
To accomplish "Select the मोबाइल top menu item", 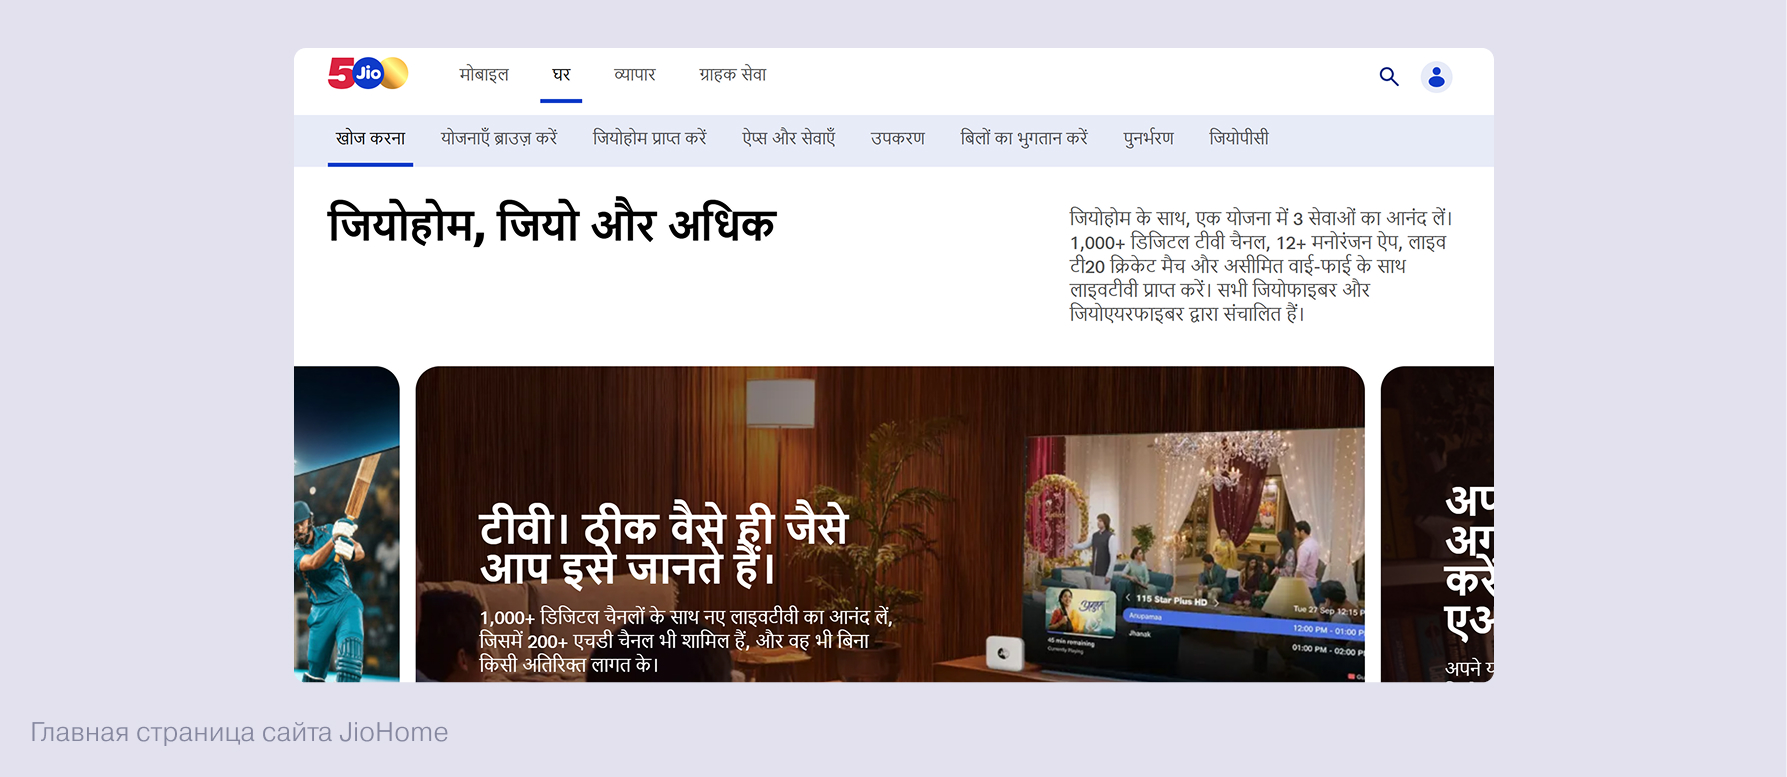I will (484, 75).
